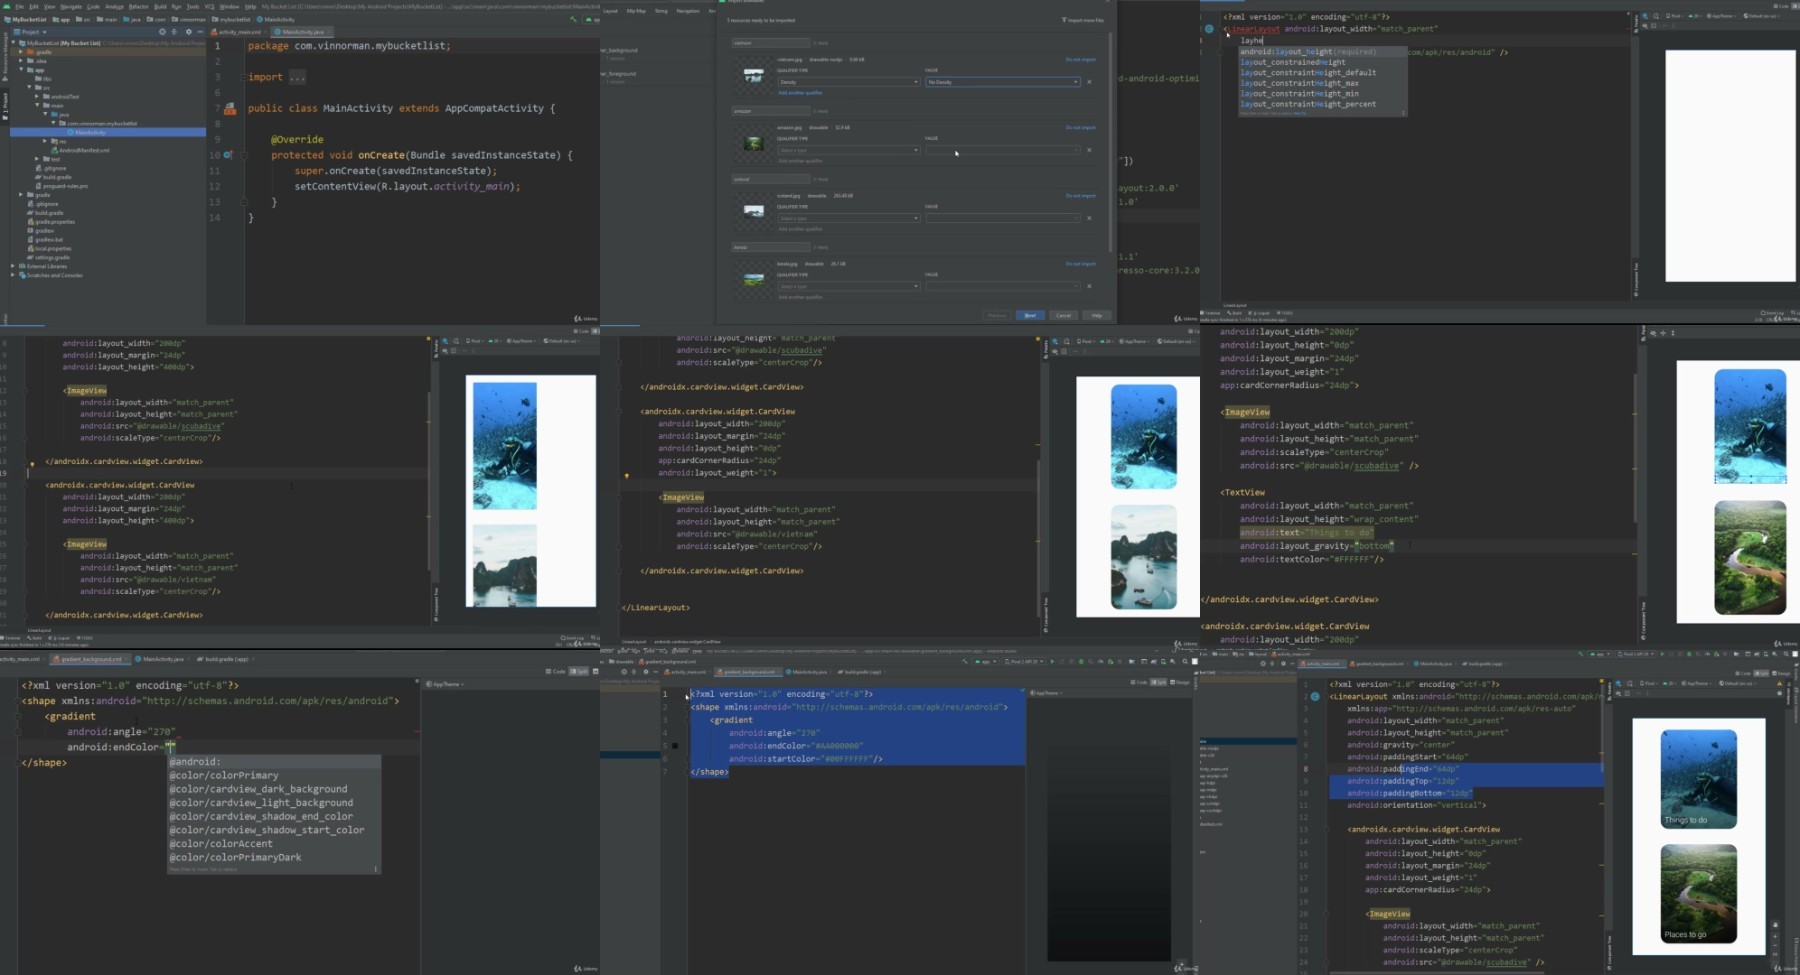Select @color/colorAccent from the autocomplete list

pyautogui.click(x=221, y=843)
